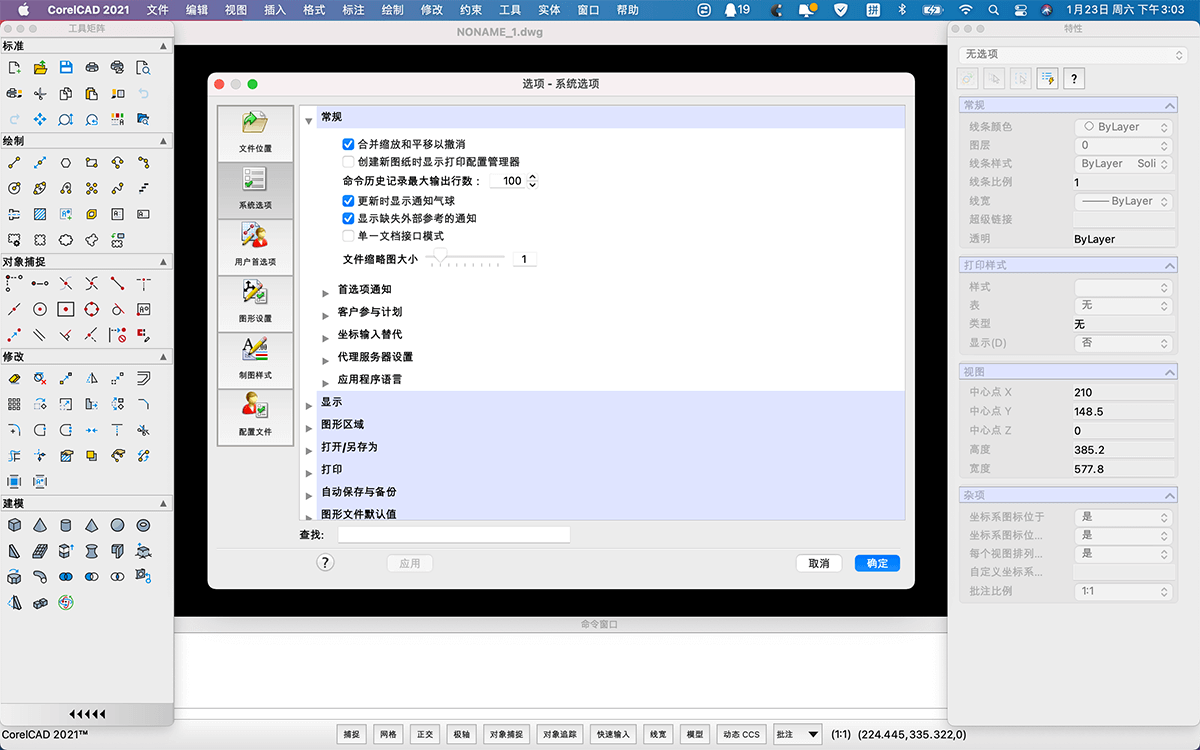This screenshot has height=750, width=1200.
Task: Toggle 捕捉 snap in the status bar
Action: (x=351, y=734)
